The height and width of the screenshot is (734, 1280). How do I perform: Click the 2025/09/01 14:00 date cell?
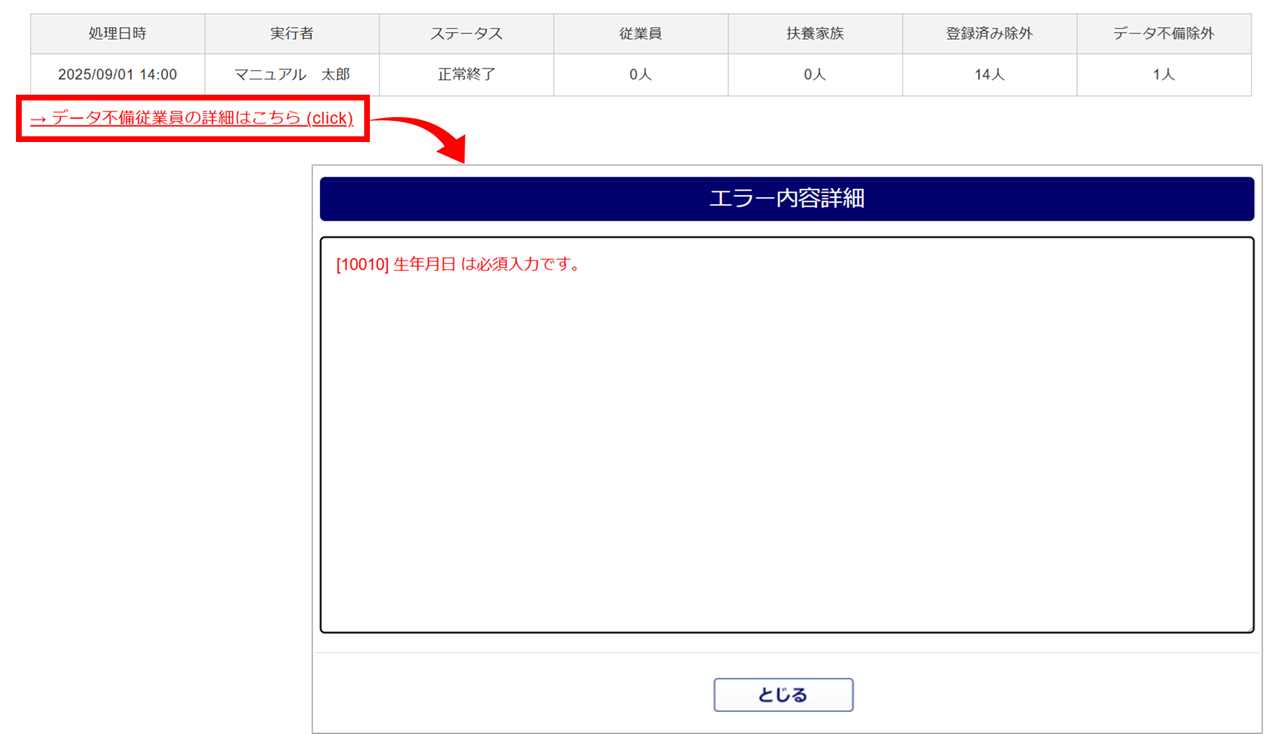[x=118, y=75]
